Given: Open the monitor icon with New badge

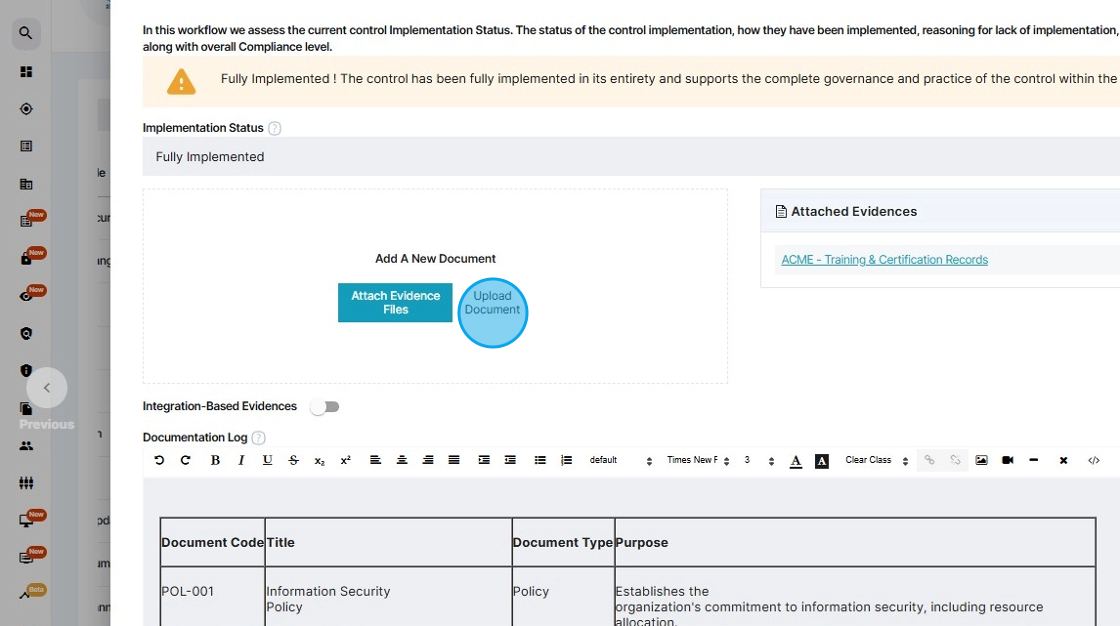Looking at the screenshot, I should (x=26, y=521).
